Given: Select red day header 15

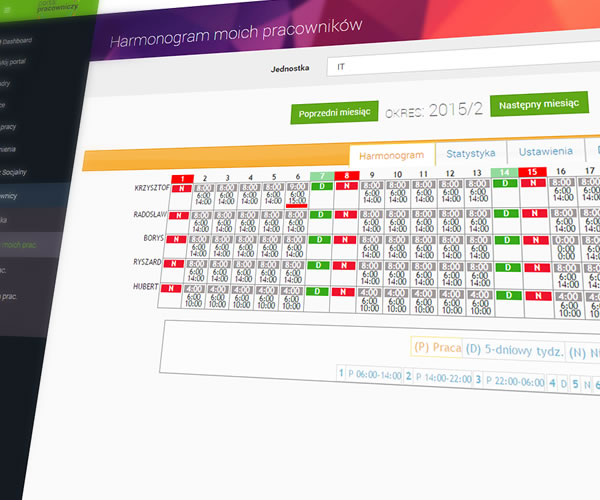Looking at the screenshot, I should [532, 172].
